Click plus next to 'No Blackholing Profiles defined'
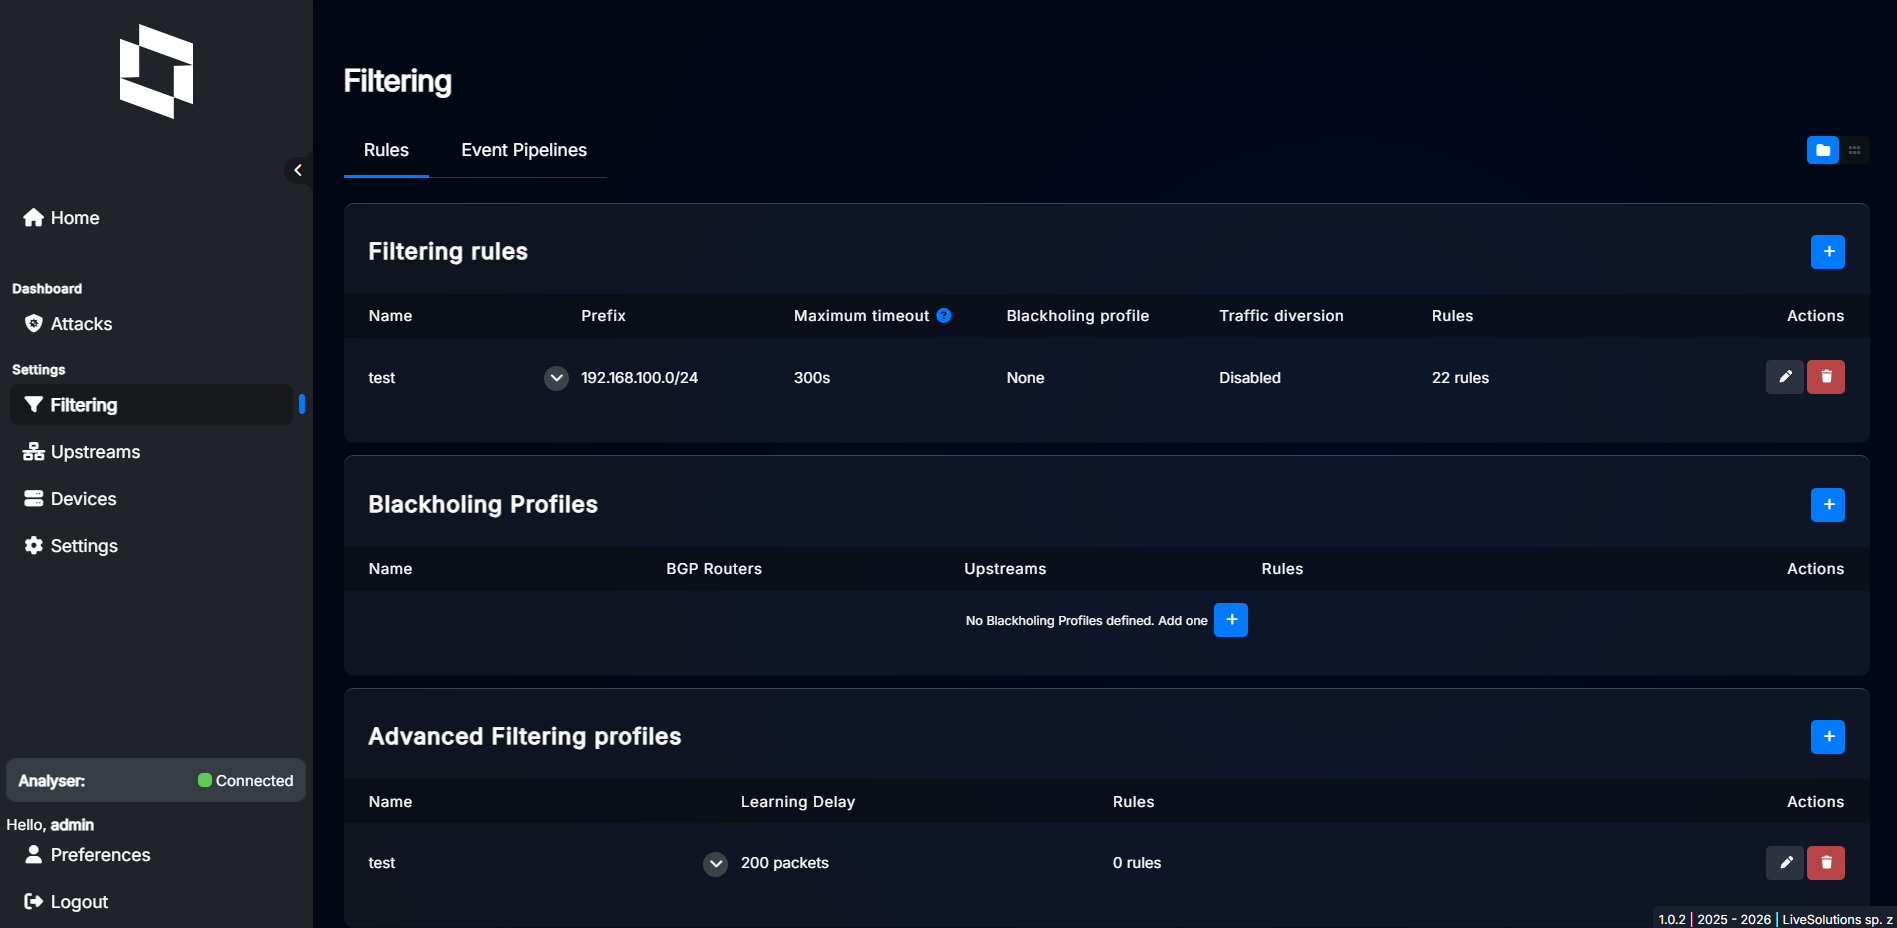 (x=1230, y=620)
